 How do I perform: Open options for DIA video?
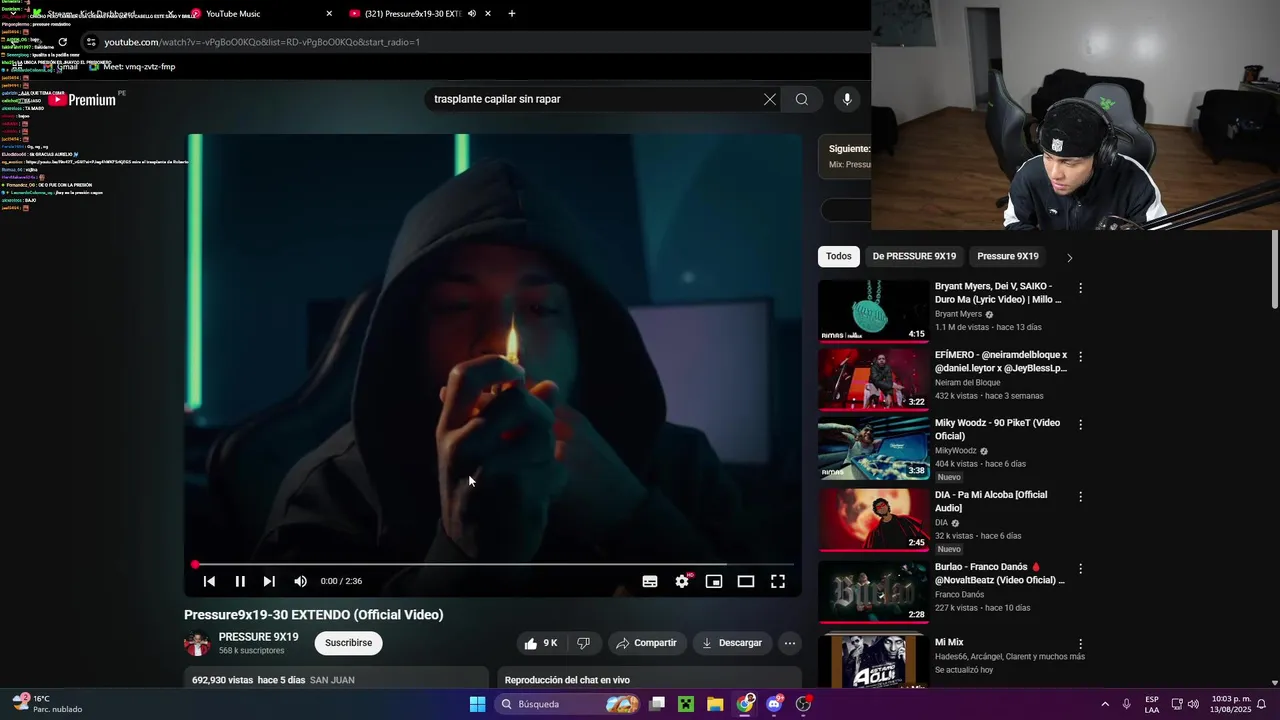pyautogui.click(x=1080, y=496)
